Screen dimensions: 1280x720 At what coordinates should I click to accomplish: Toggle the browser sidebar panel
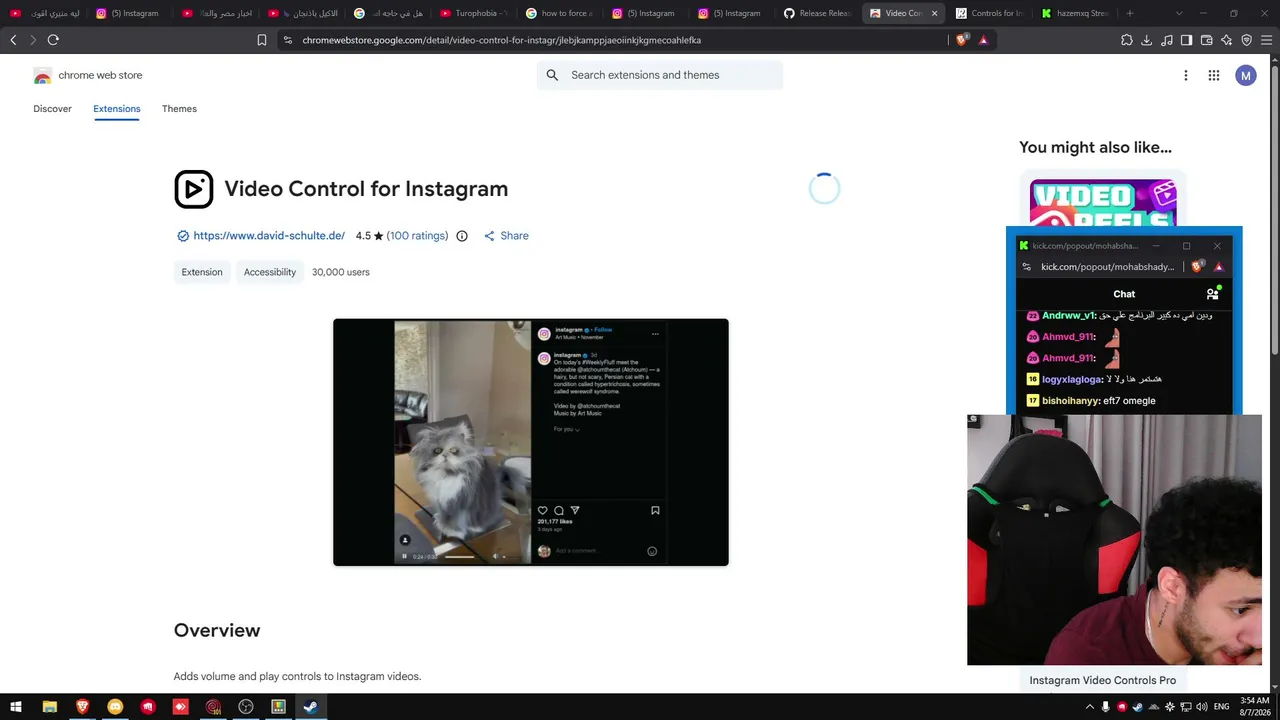coord(1186,40)
